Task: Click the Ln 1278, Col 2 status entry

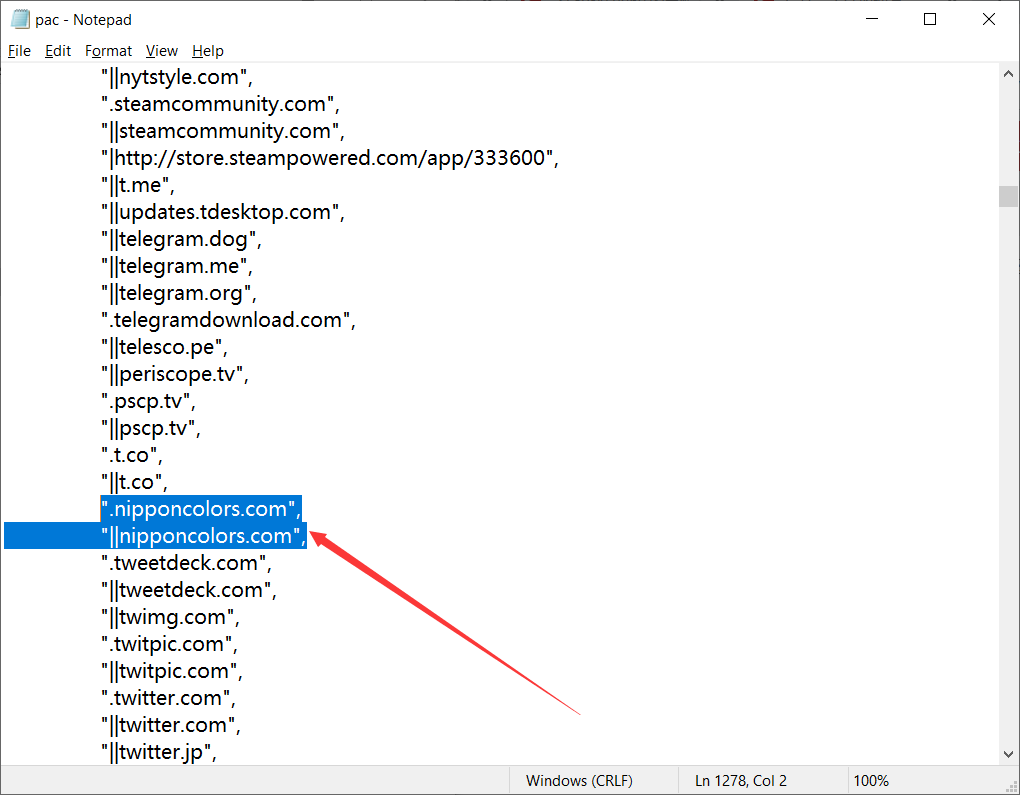Action: 741,781
